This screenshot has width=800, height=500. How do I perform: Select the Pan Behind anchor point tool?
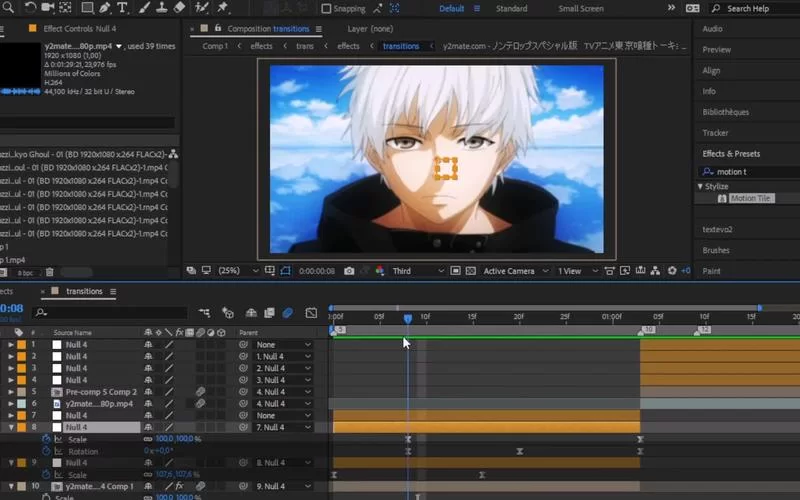click(x=65, y=8)
